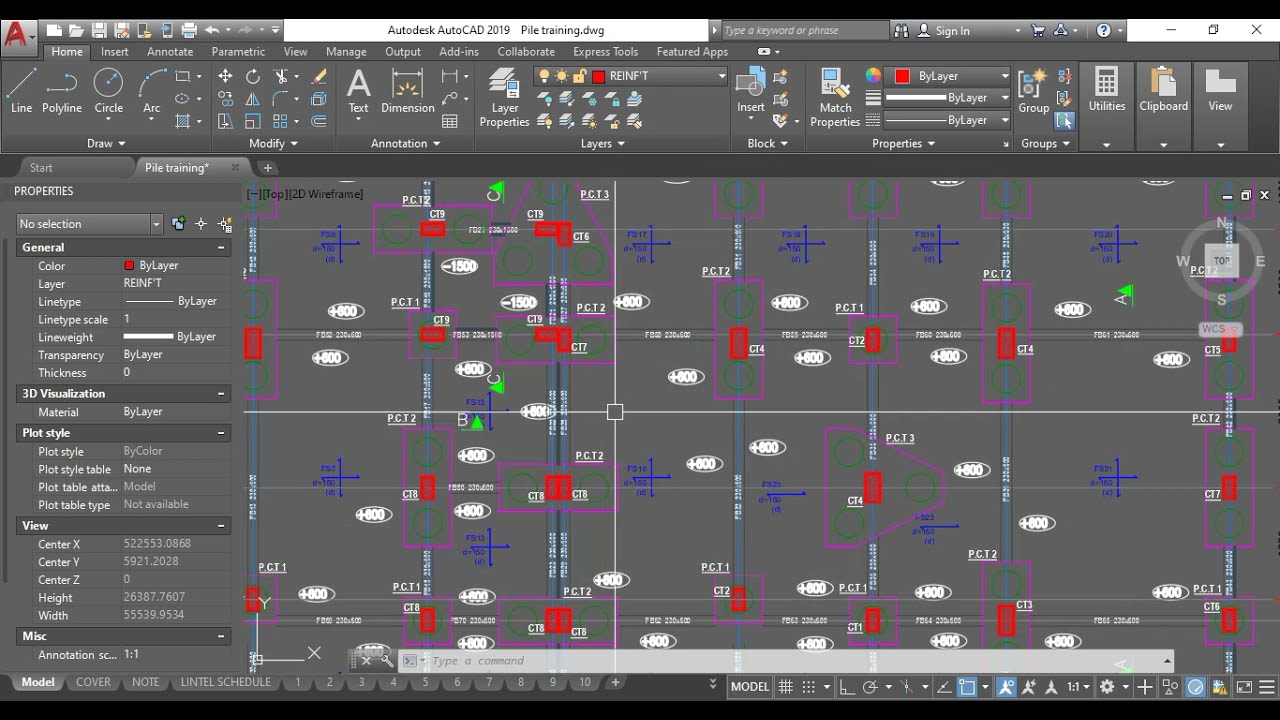Select the Scale tool

coord(253,121)
